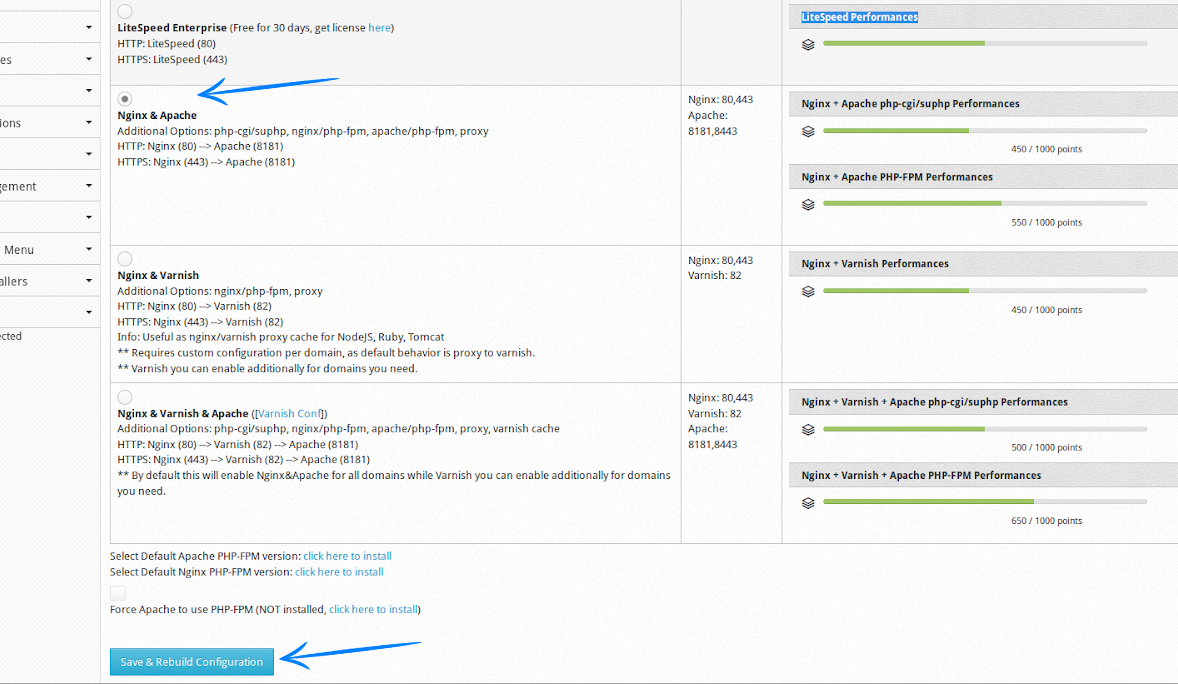Click stack icon under Nginx + Varnish + Apache PHP-FPM
Viewport: 1178px width, 684px height.
point(808,503)
